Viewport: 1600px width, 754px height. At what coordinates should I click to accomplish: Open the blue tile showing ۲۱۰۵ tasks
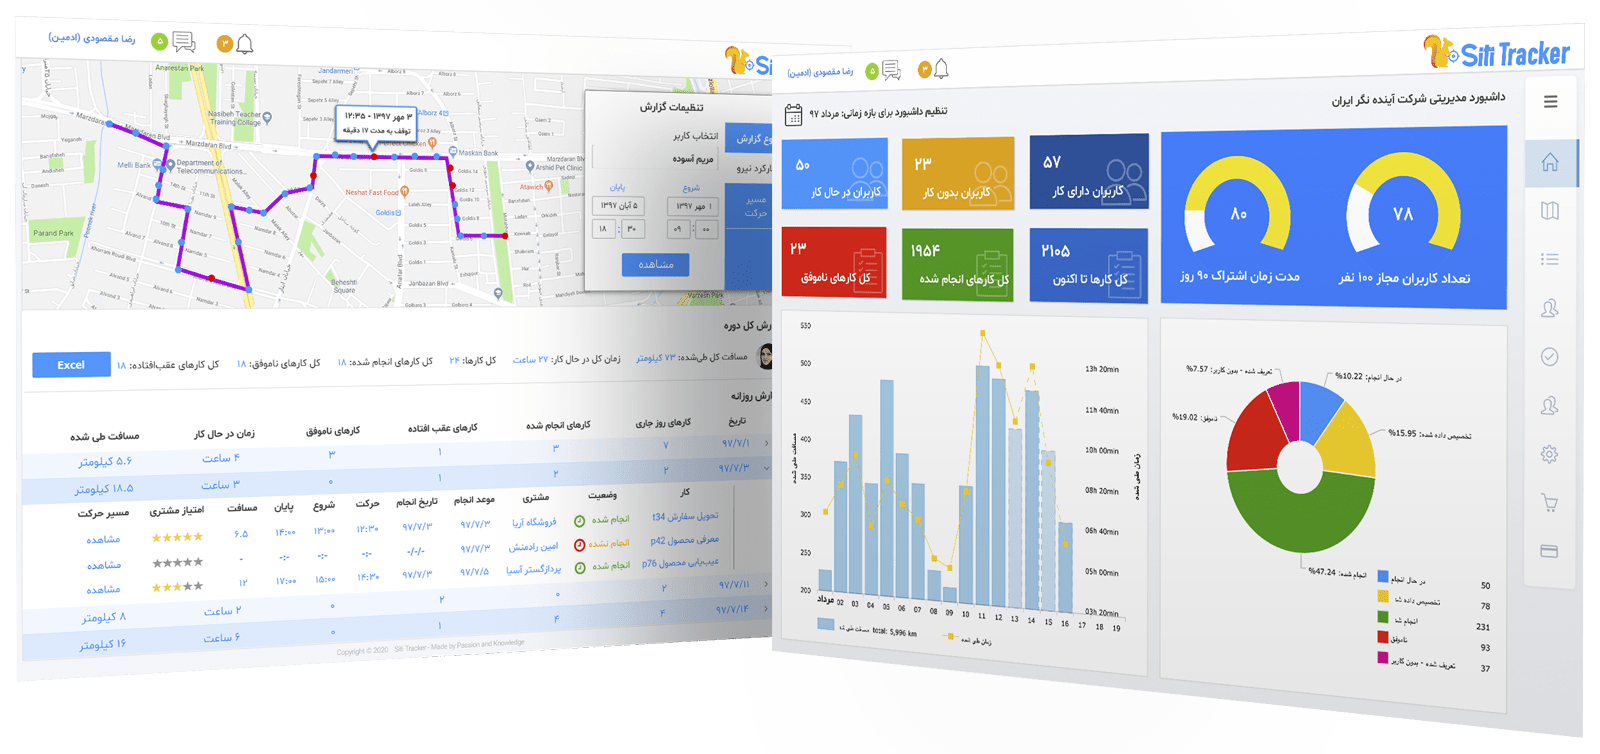coord(1089,265)
